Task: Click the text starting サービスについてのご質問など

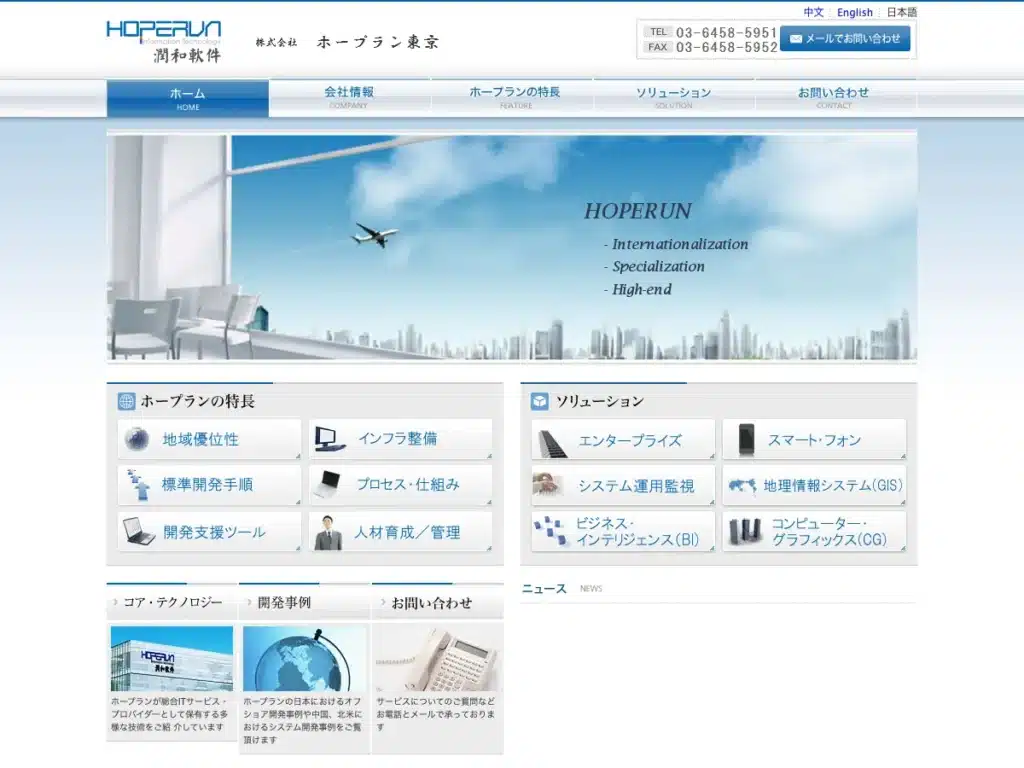Action: pos(436,714)
